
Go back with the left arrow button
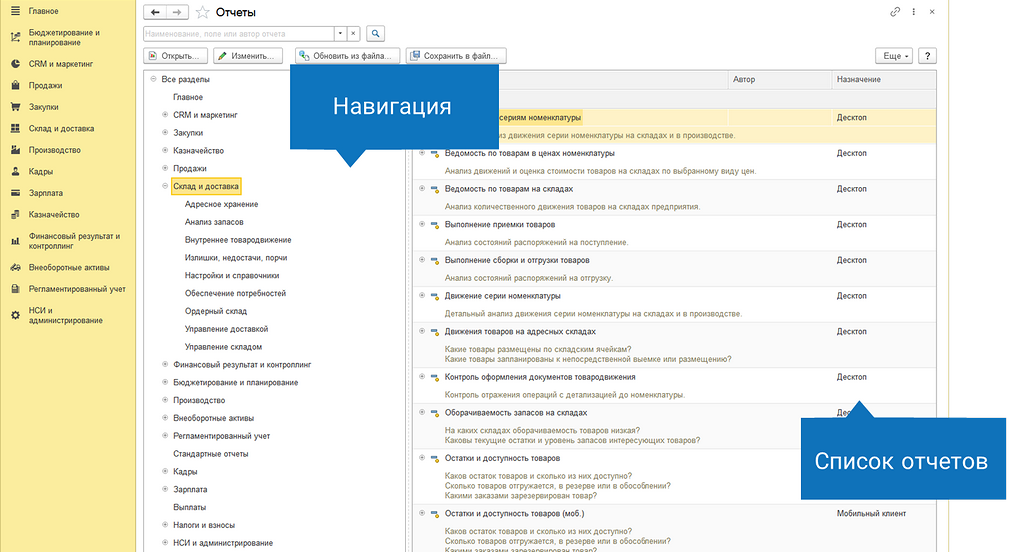(x=155, y=12)
